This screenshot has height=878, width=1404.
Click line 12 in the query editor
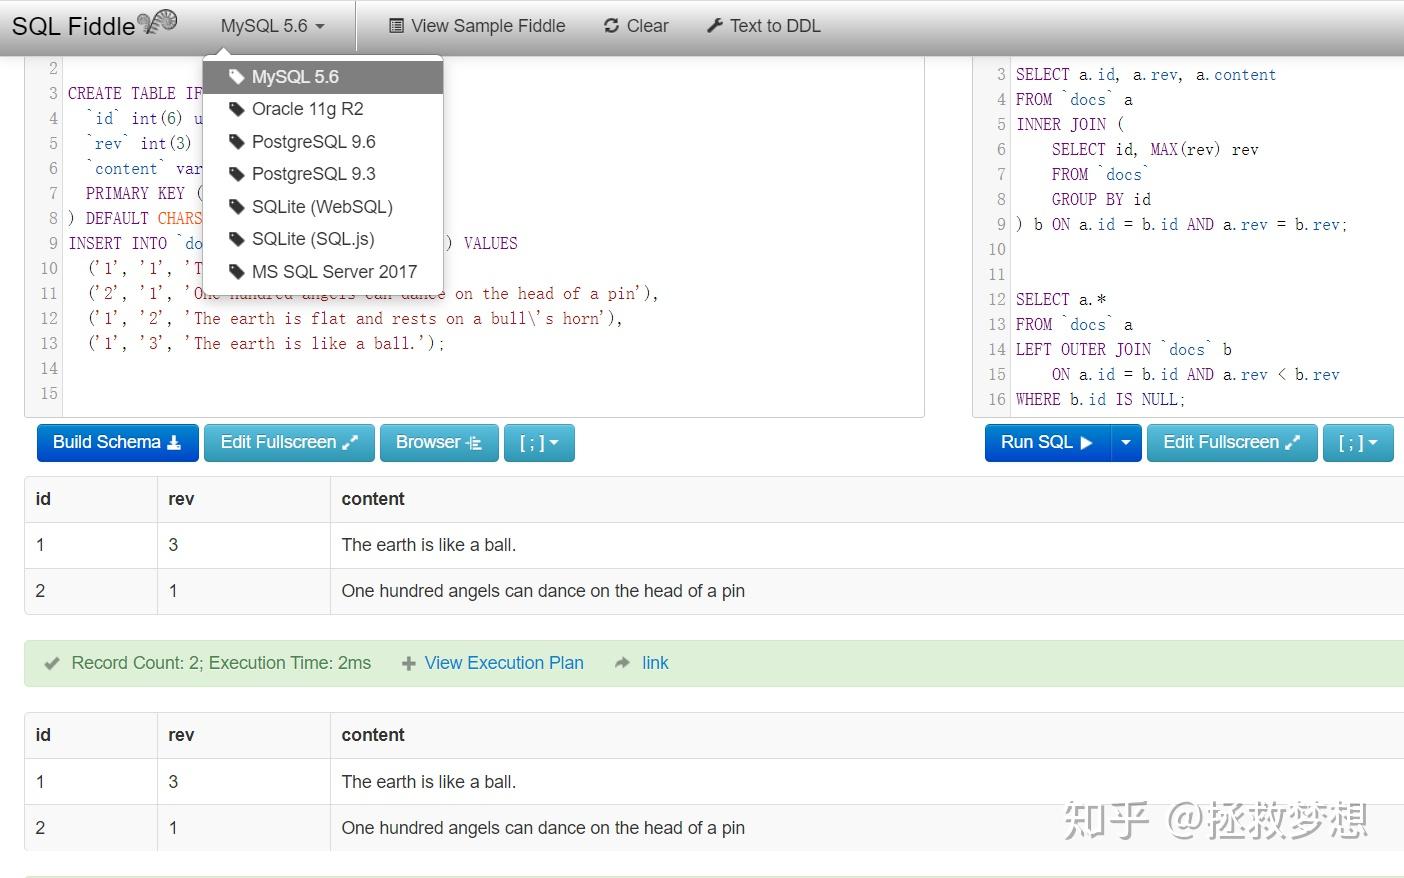click(1062, 299)
